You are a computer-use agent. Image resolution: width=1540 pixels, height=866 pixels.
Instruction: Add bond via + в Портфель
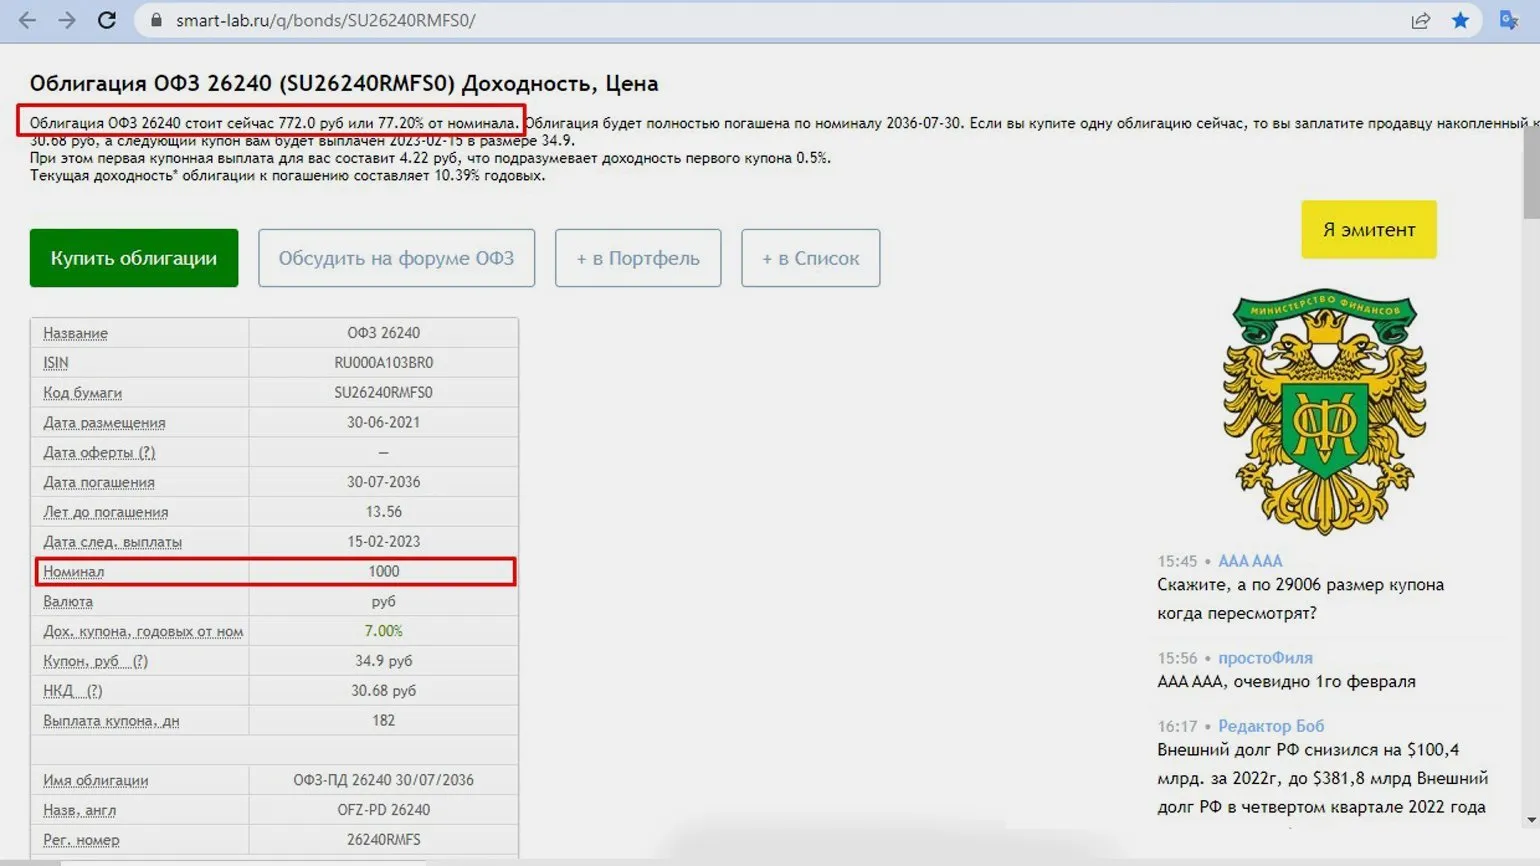[638, 258]
